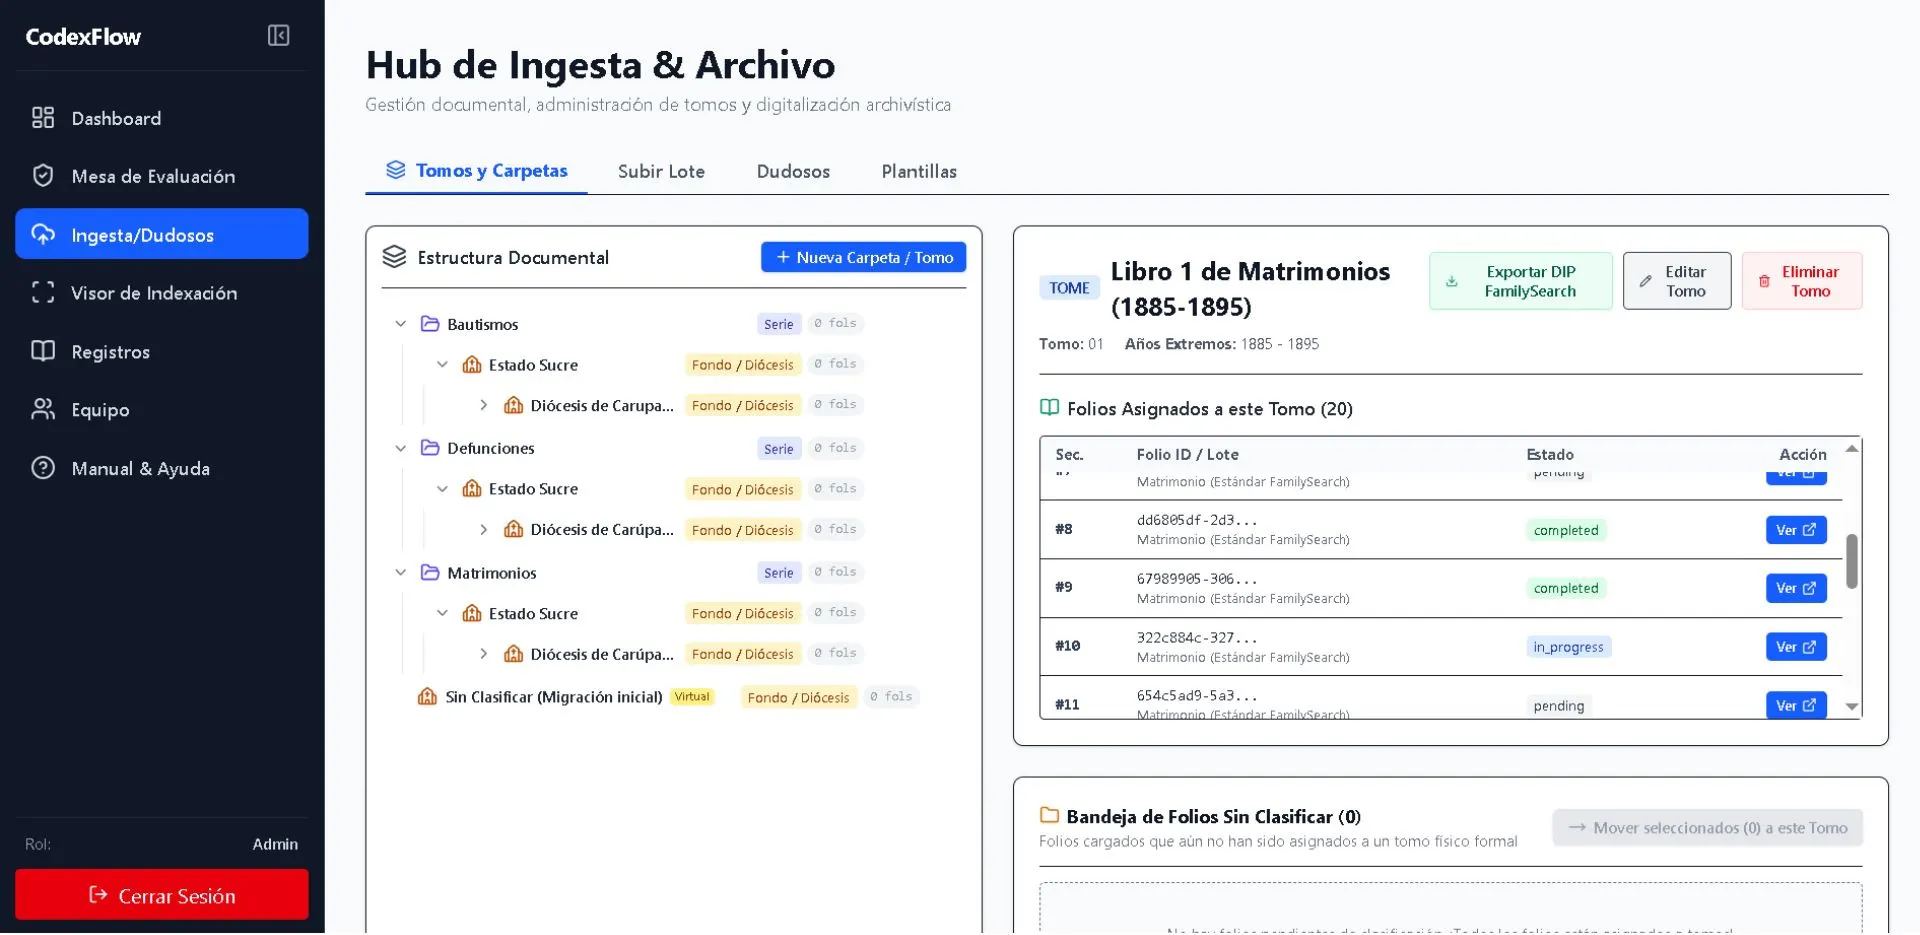Click the Ingesta/Dudosos cloud upload icon

[x=43, y=235]
